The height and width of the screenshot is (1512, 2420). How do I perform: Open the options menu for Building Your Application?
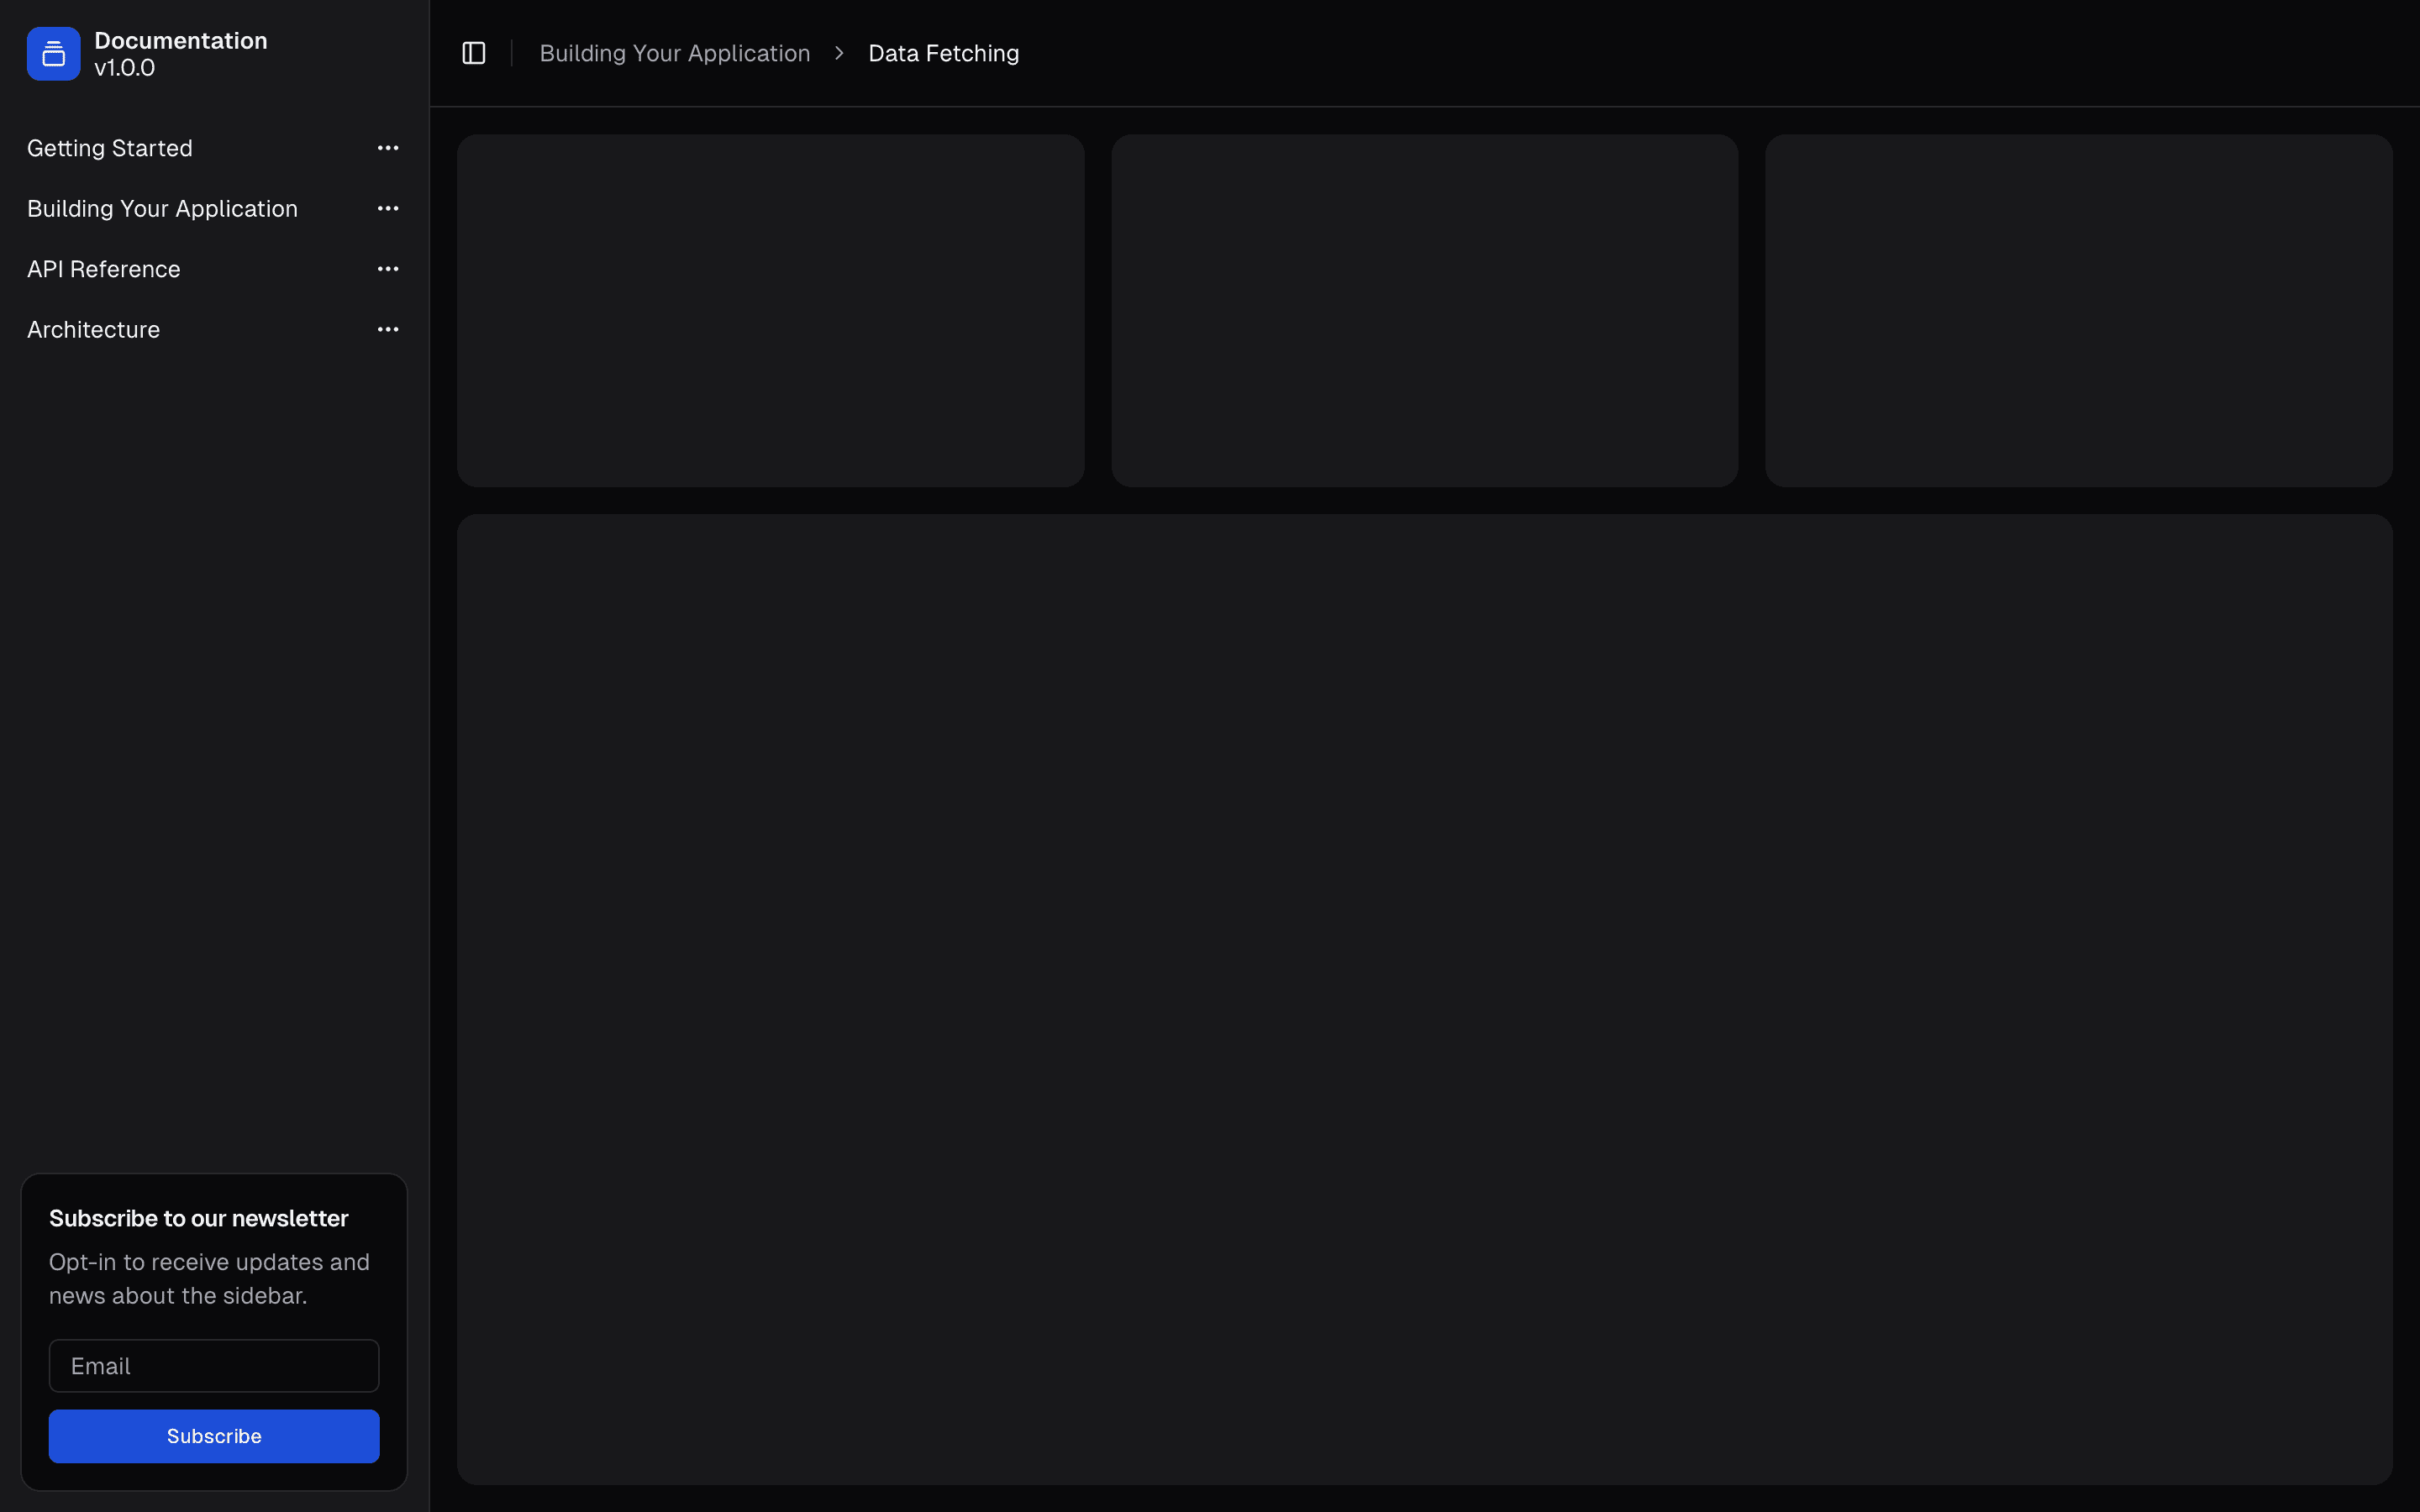(x=388, y=208)
